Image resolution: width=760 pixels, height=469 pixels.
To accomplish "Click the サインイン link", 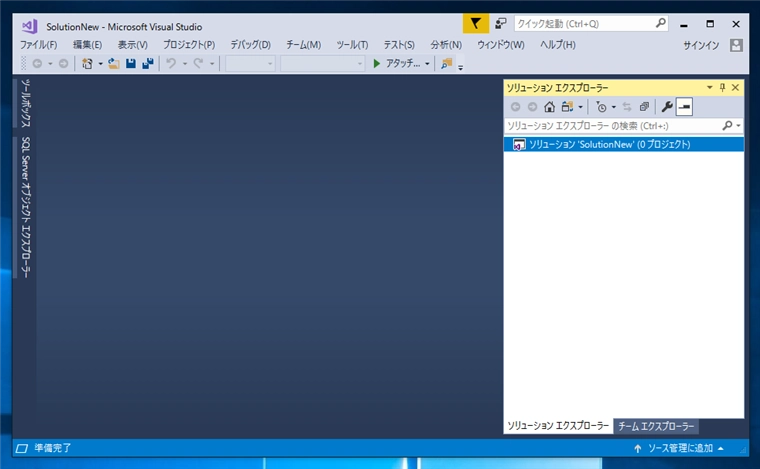I will (701, 45).
